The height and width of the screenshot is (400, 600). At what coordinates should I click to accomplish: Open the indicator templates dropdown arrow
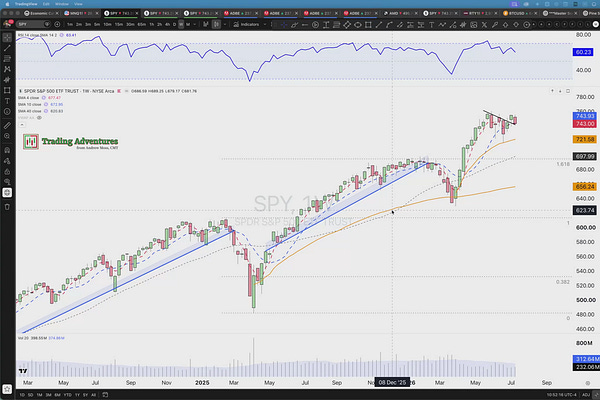coord(265,24)
